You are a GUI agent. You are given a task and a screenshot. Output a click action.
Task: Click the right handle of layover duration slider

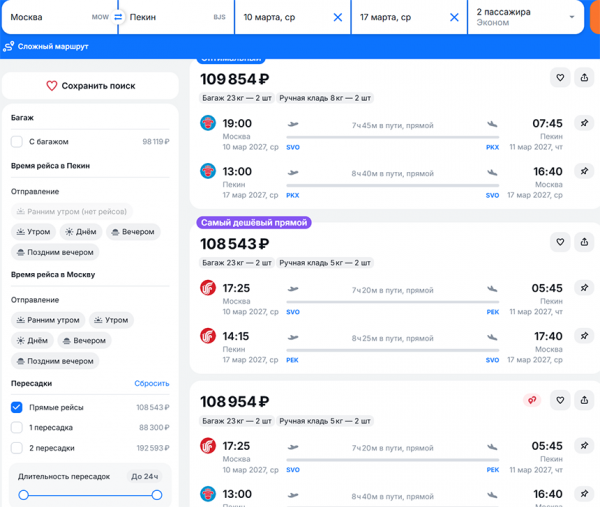[x=157, y=495]
